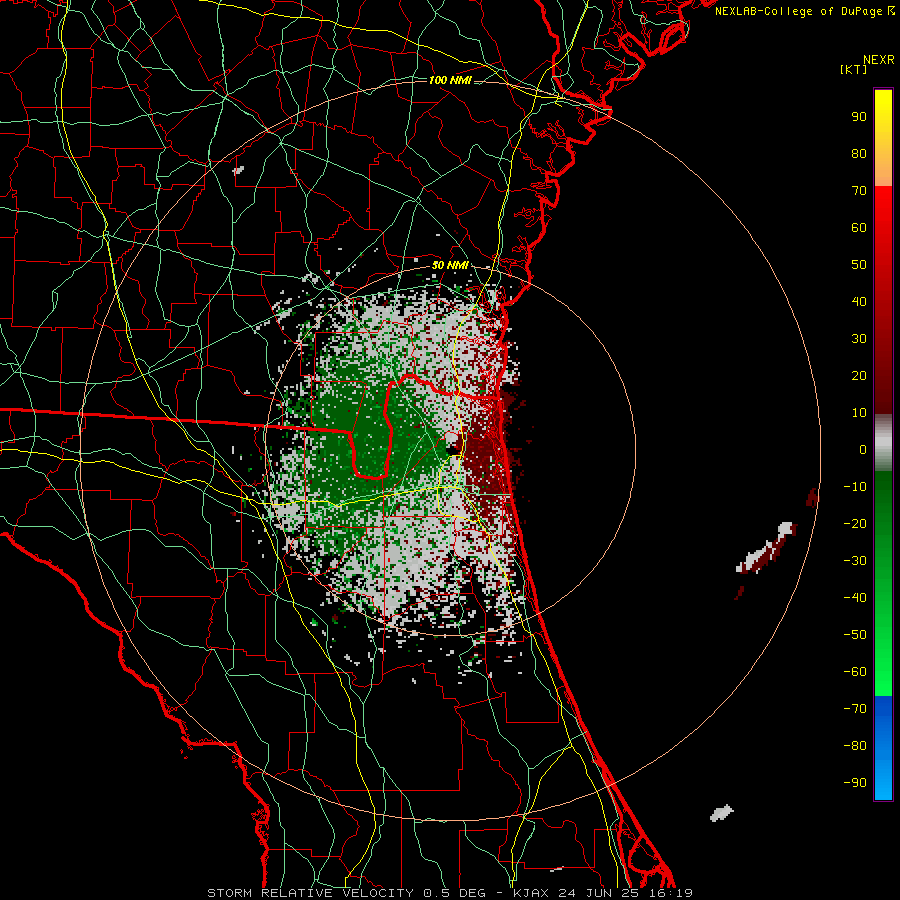Click the 30 value on the velocity scale
Viewport: 900px width, 900px height.
[859, 339]
